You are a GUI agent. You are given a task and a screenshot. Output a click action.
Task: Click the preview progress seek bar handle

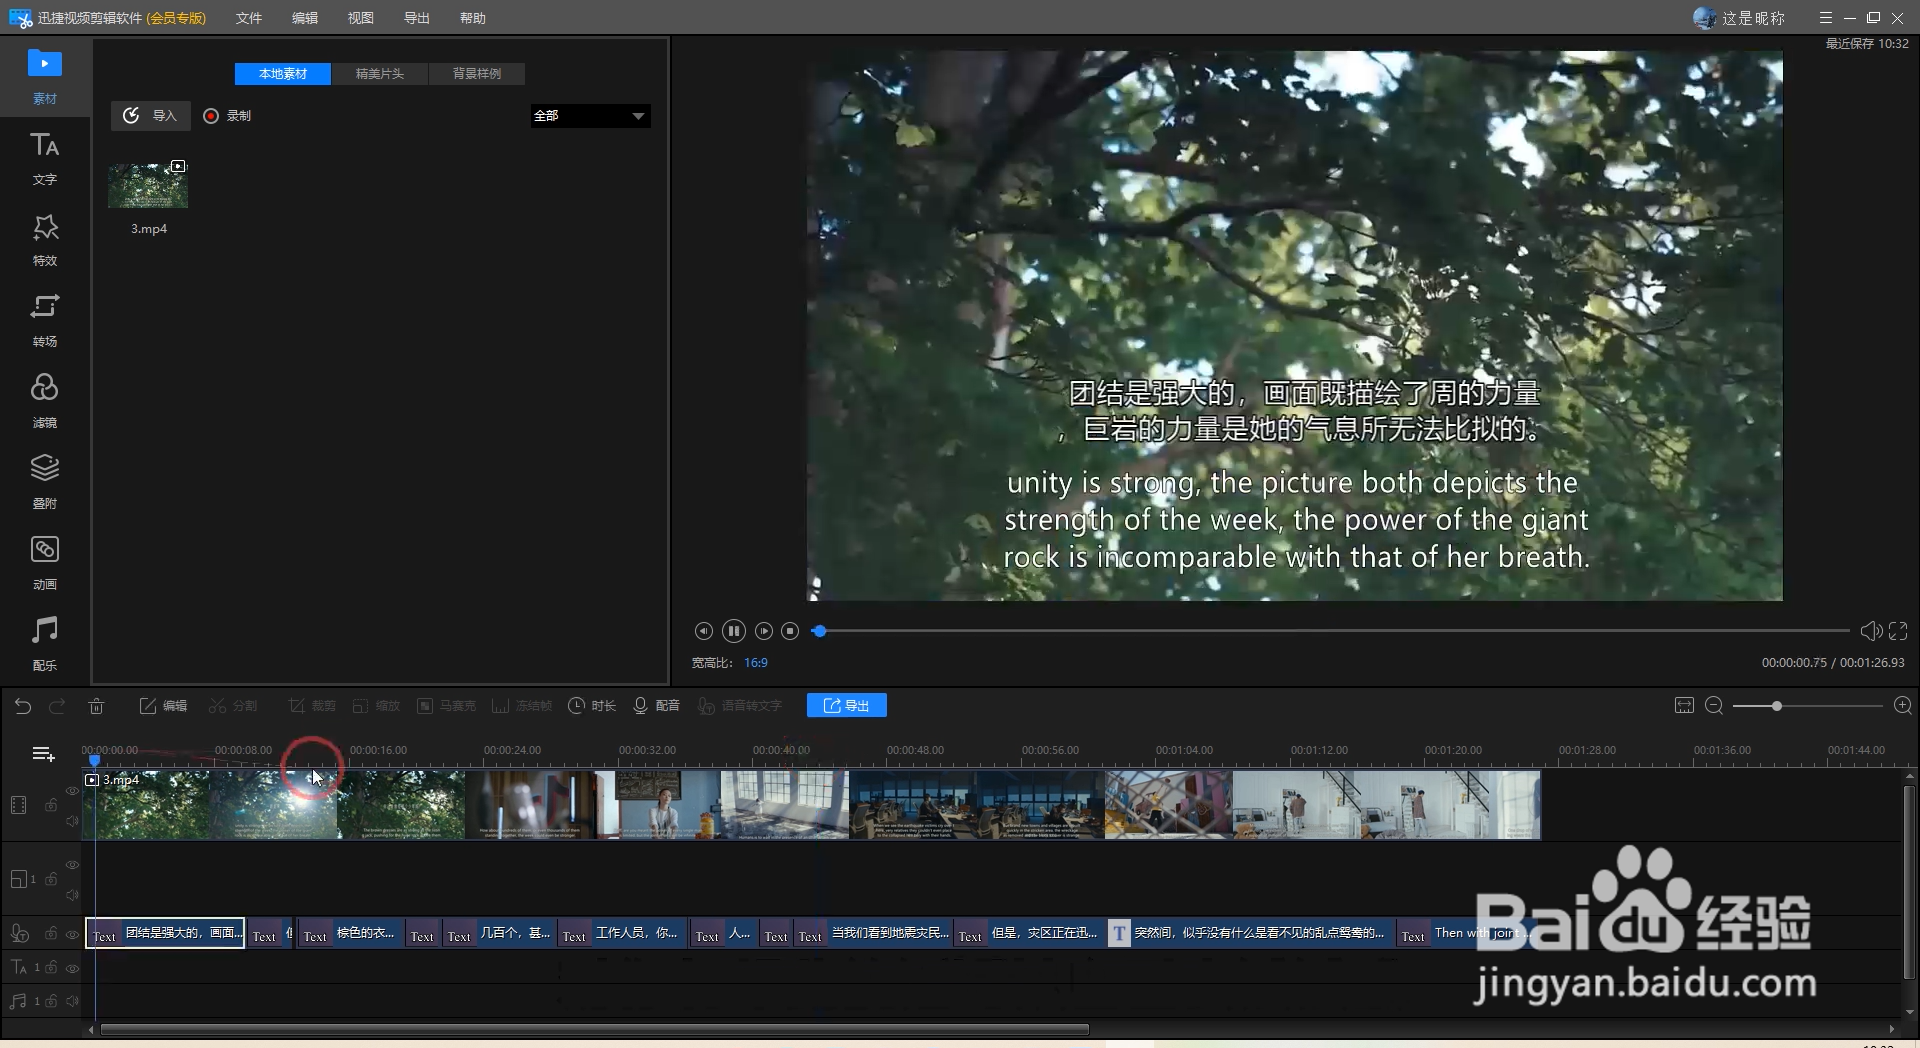pos(819,631)
